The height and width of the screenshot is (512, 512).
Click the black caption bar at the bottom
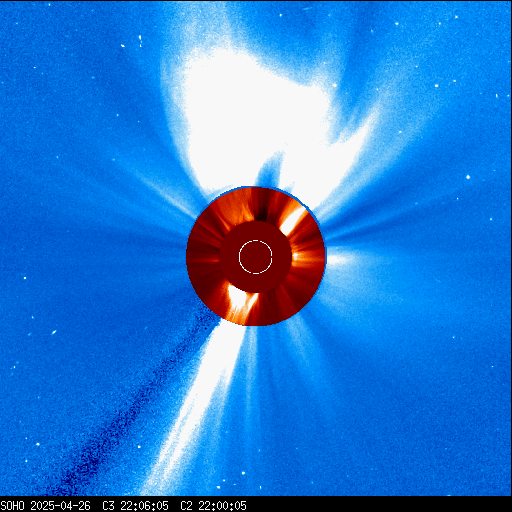(256, 506)
